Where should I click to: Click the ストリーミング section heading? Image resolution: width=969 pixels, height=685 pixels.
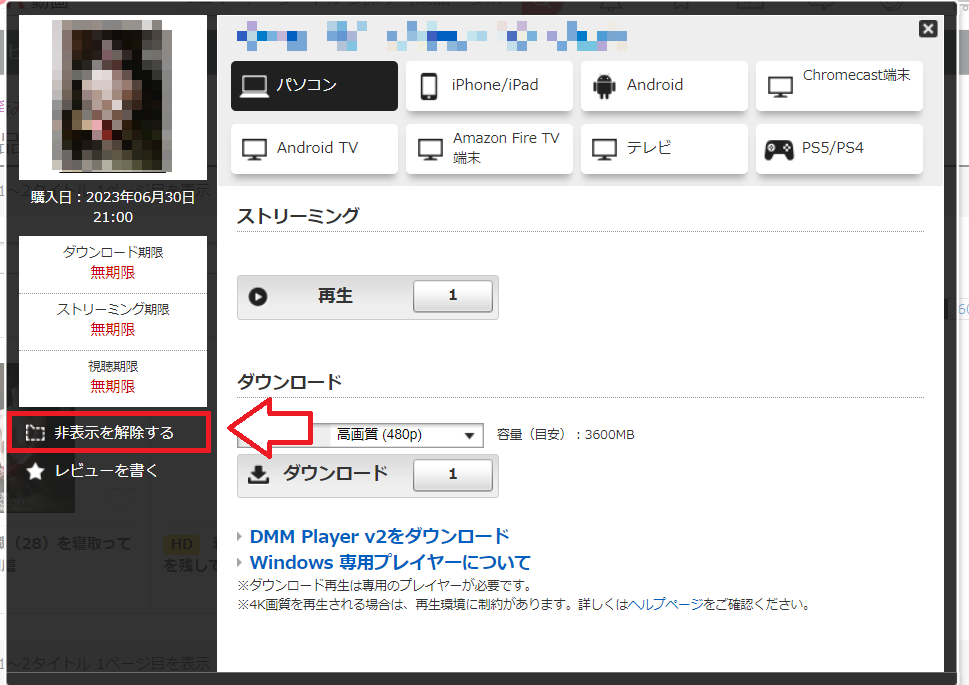(298, 216)
